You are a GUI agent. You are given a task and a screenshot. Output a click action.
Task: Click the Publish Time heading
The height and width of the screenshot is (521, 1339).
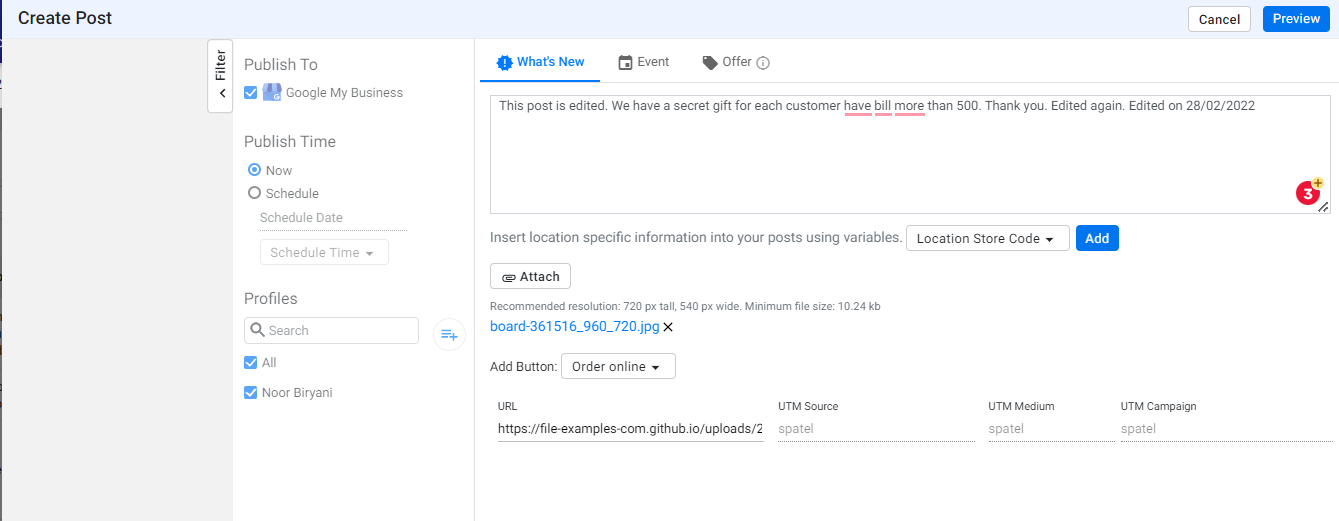click(x=290, y=141)
